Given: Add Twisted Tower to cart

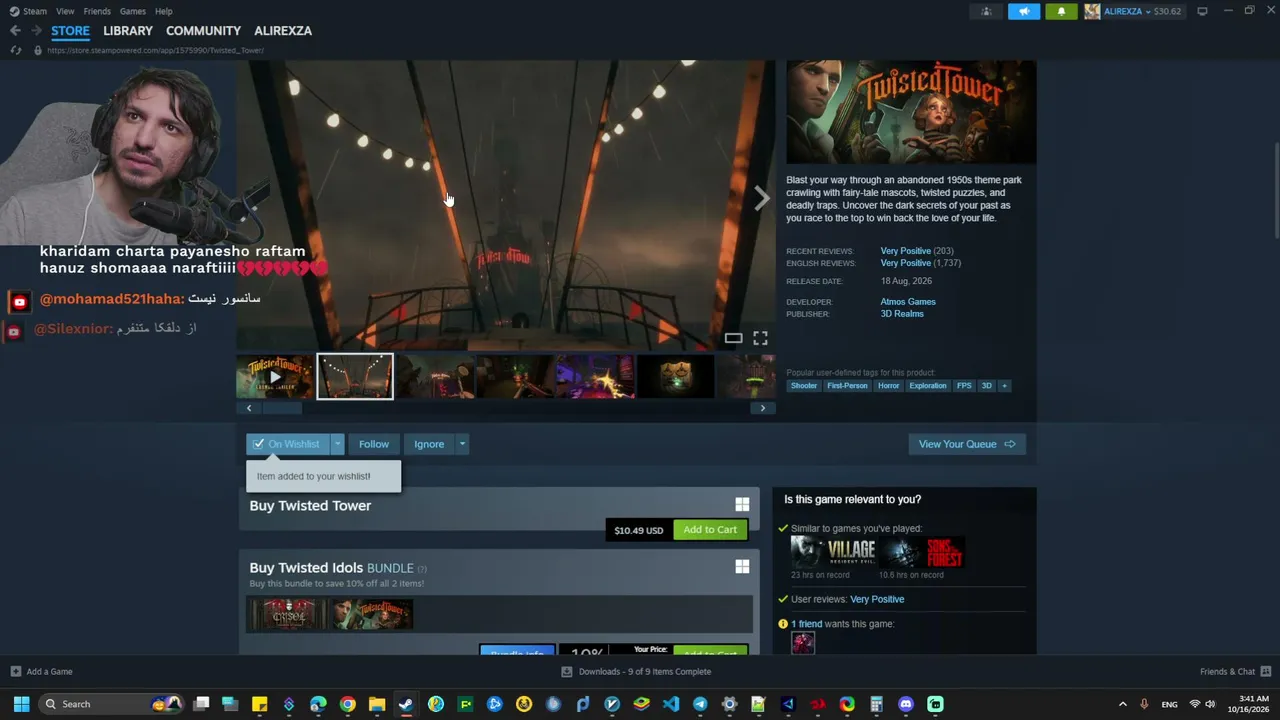Looking at the screenshot, I should click(710, 530).
